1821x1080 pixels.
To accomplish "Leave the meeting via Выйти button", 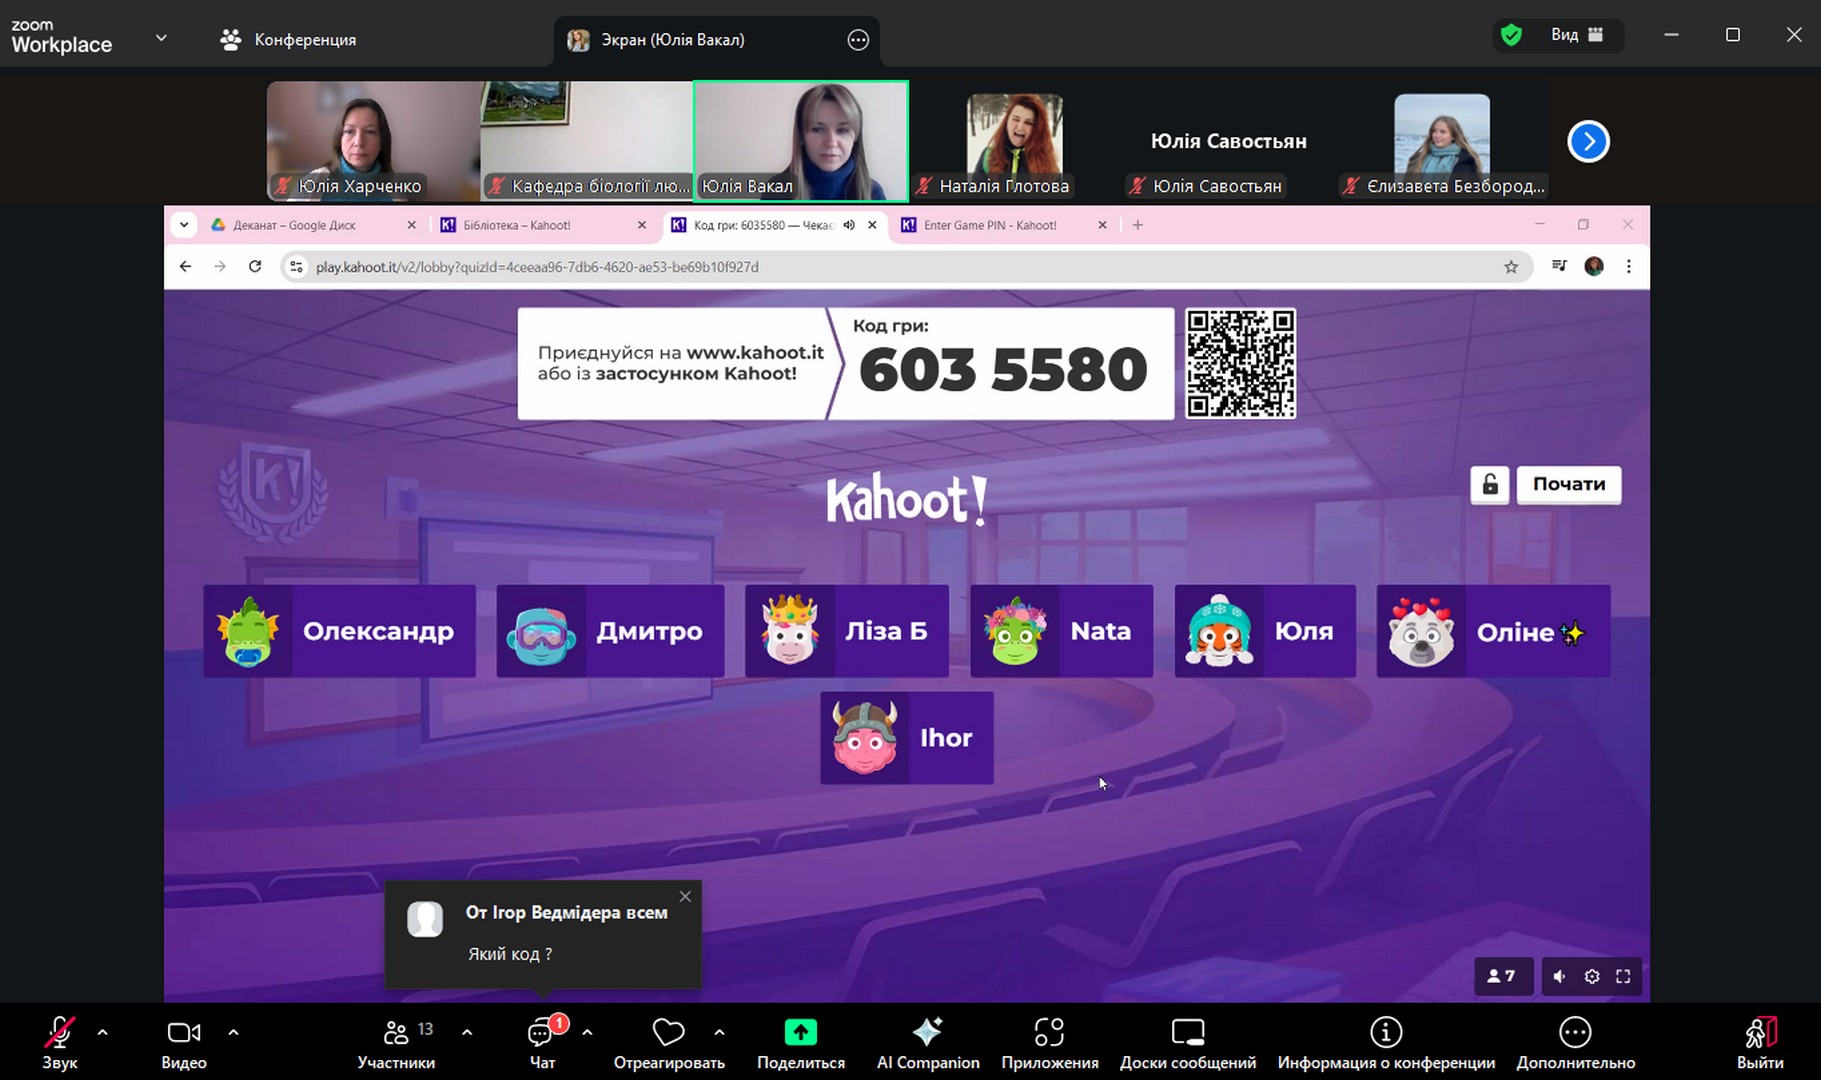I will pos(1759,1042).
